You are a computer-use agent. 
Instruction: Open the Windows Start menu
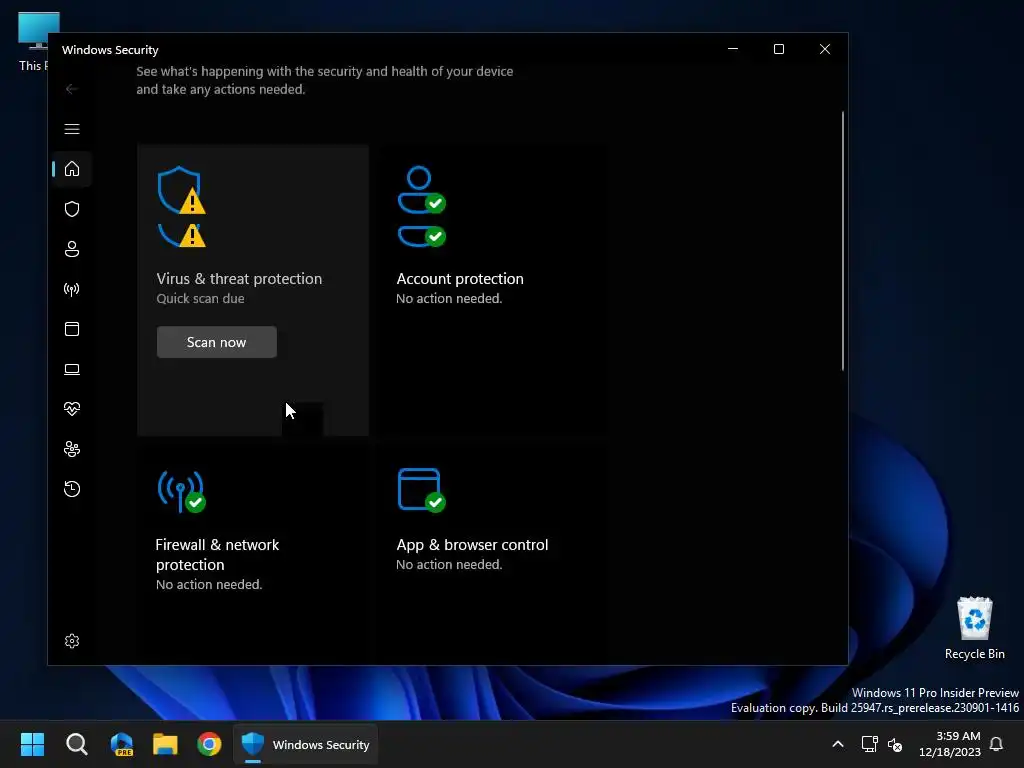(x=33, y=744)
